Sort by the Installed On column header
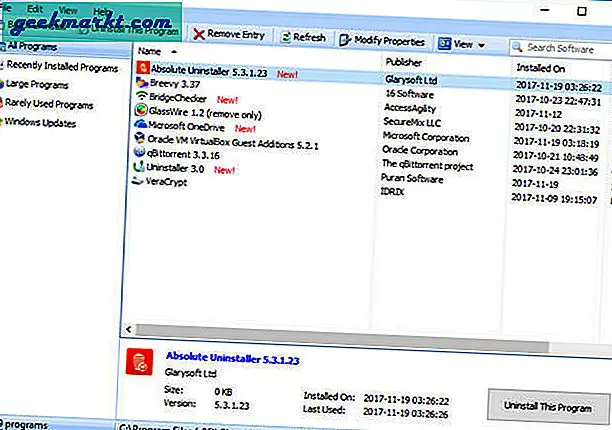612x430 pixels. 541,68
